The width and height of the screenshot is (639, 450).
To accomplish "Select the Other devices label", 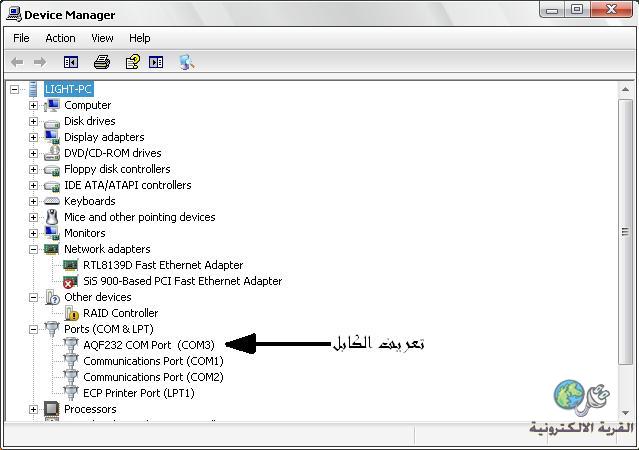I will 98,297.
